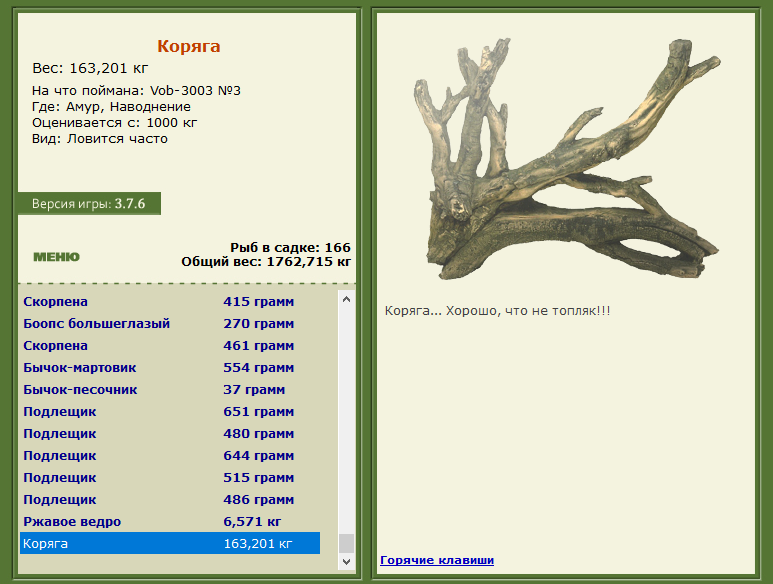
Task: Click the highlighted Коряга 163,201 кг row
Action: click(x=170, y=543)
